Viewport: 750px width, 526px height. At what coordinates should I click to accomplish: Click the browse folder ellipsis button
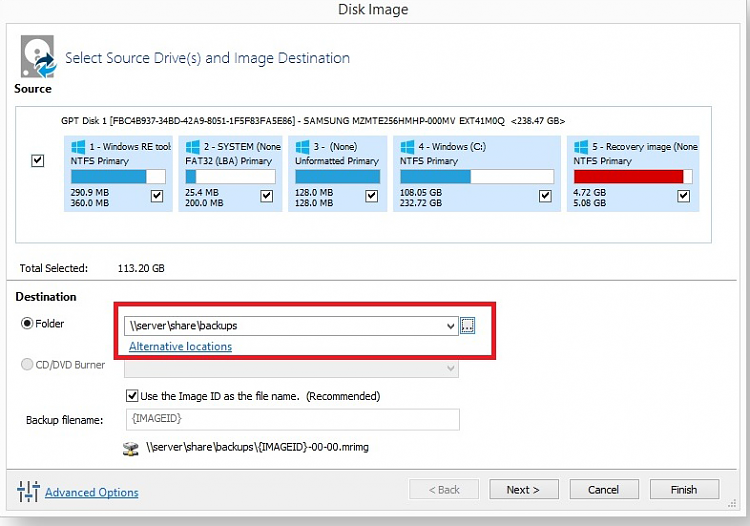pyautogui.click(x=467, y=326)
